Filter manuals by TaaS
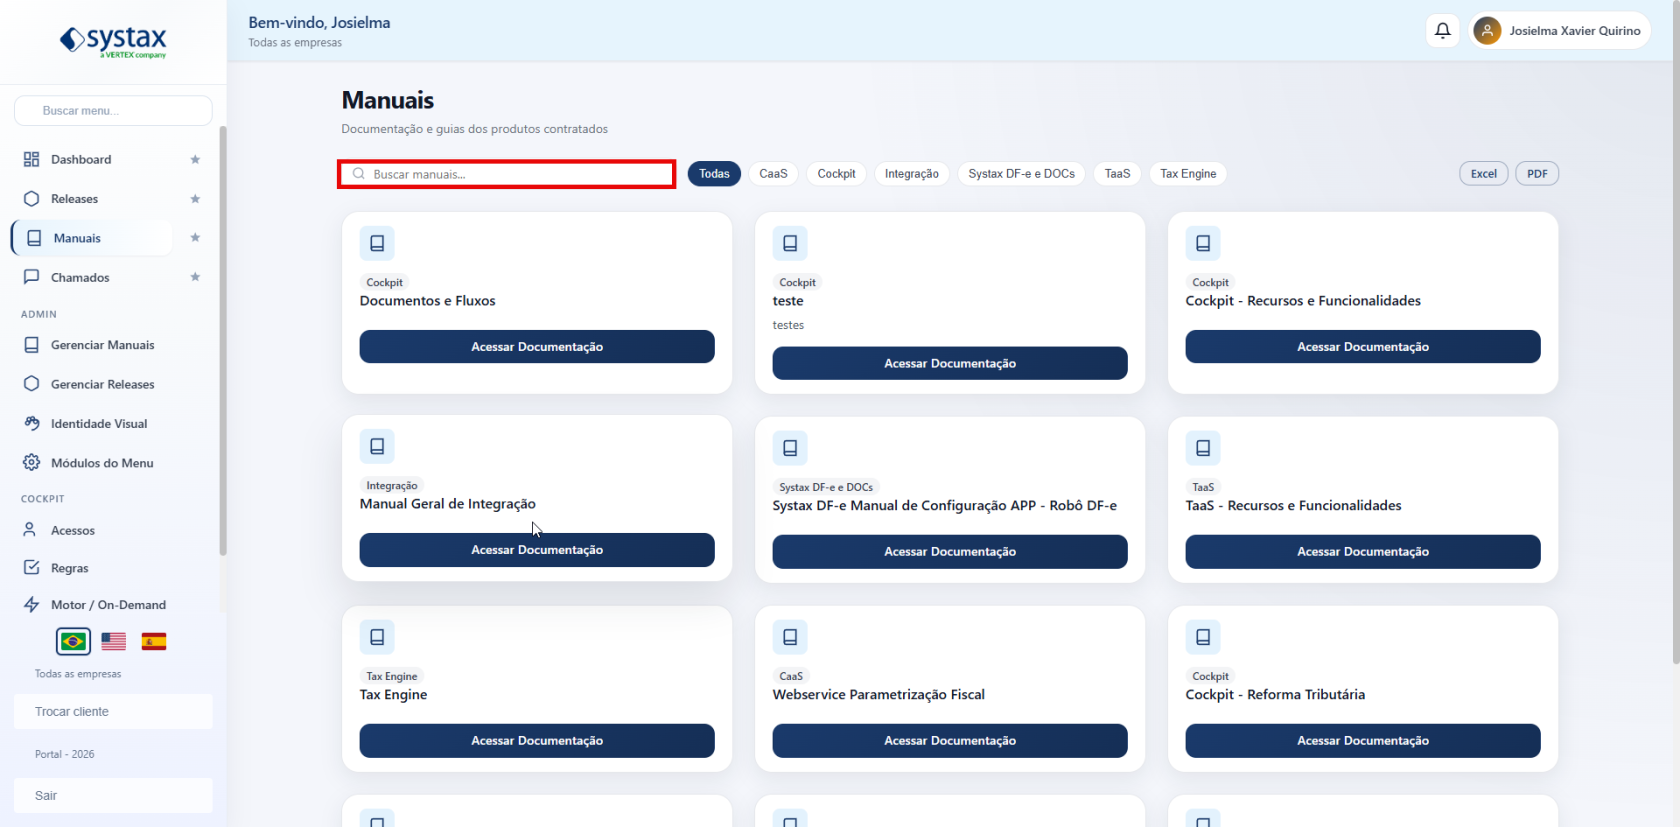The image size is (1680, 827). point(1117,174)
